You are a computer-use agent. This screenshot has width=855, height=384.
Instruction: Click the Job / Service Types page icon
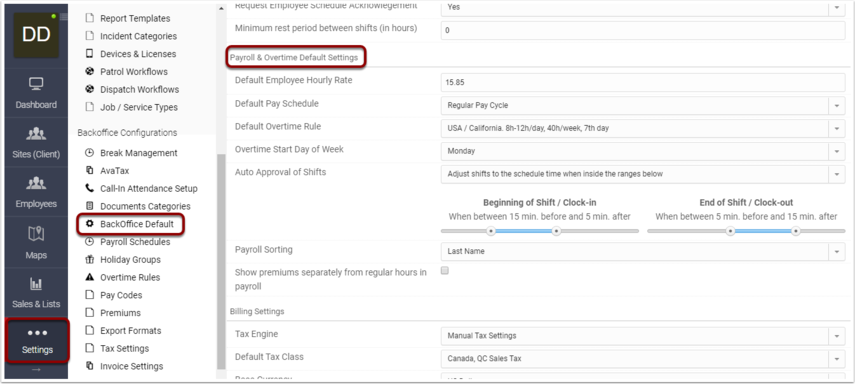(x=89, y=107)
